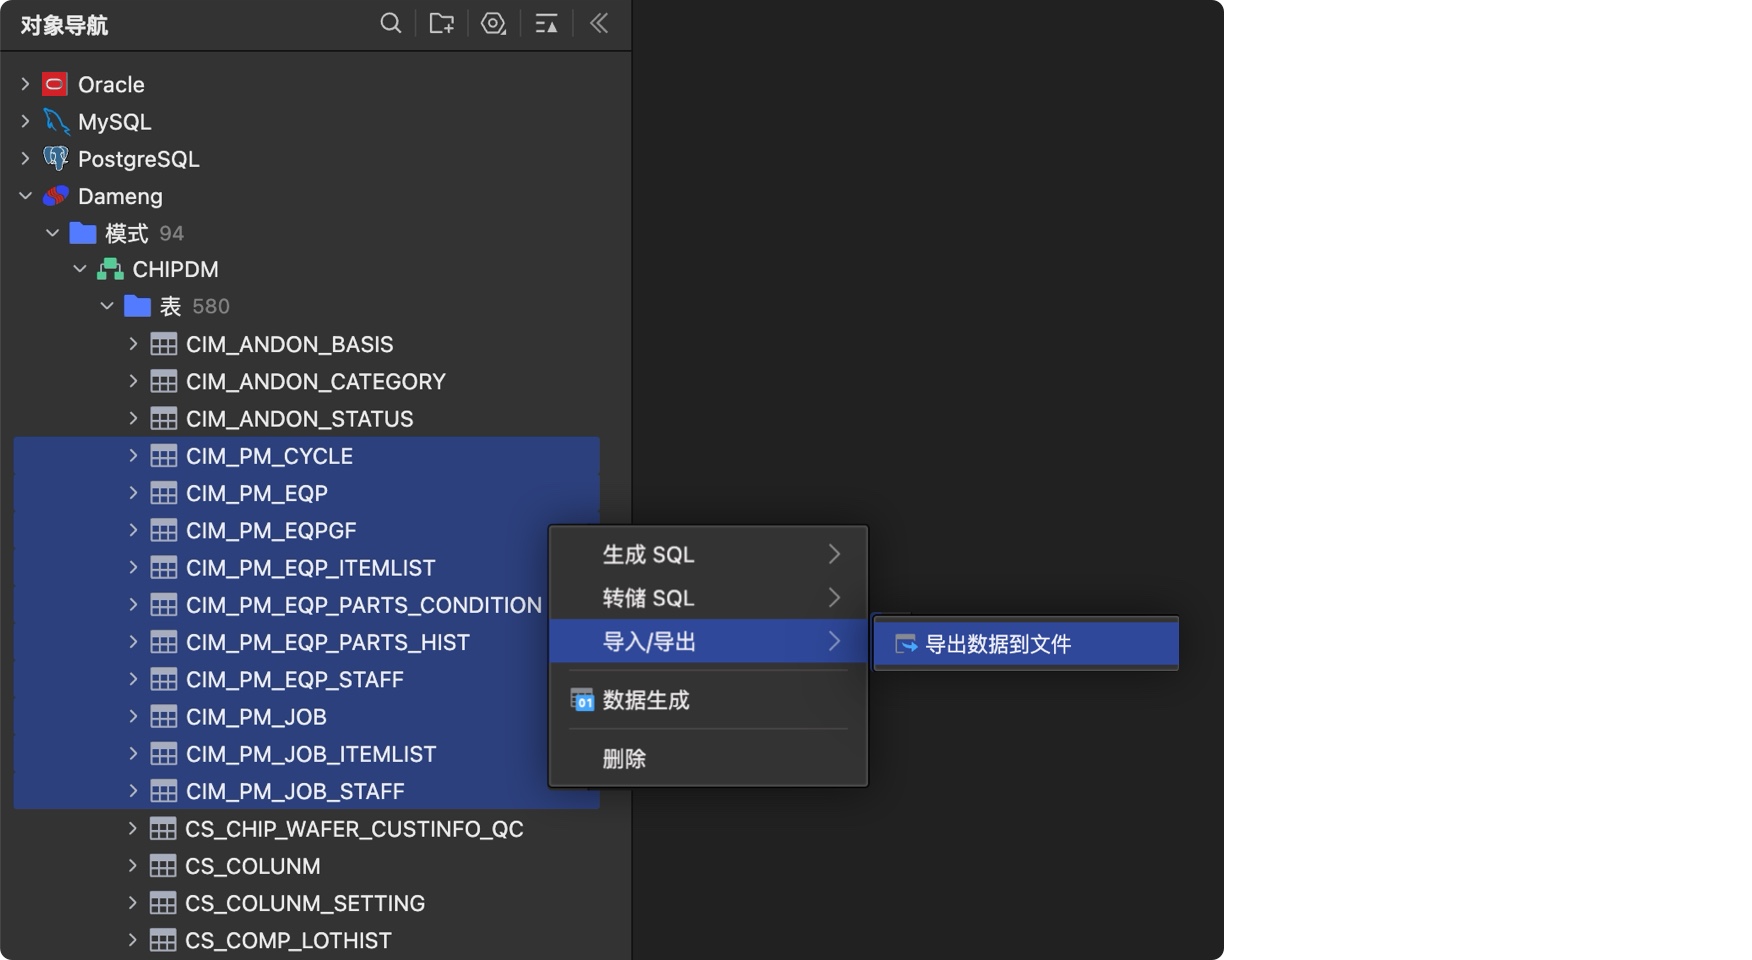Click the 模式 folder icon
The image size is (1752, 960).
pyautogui.click(x=83, y=233)
